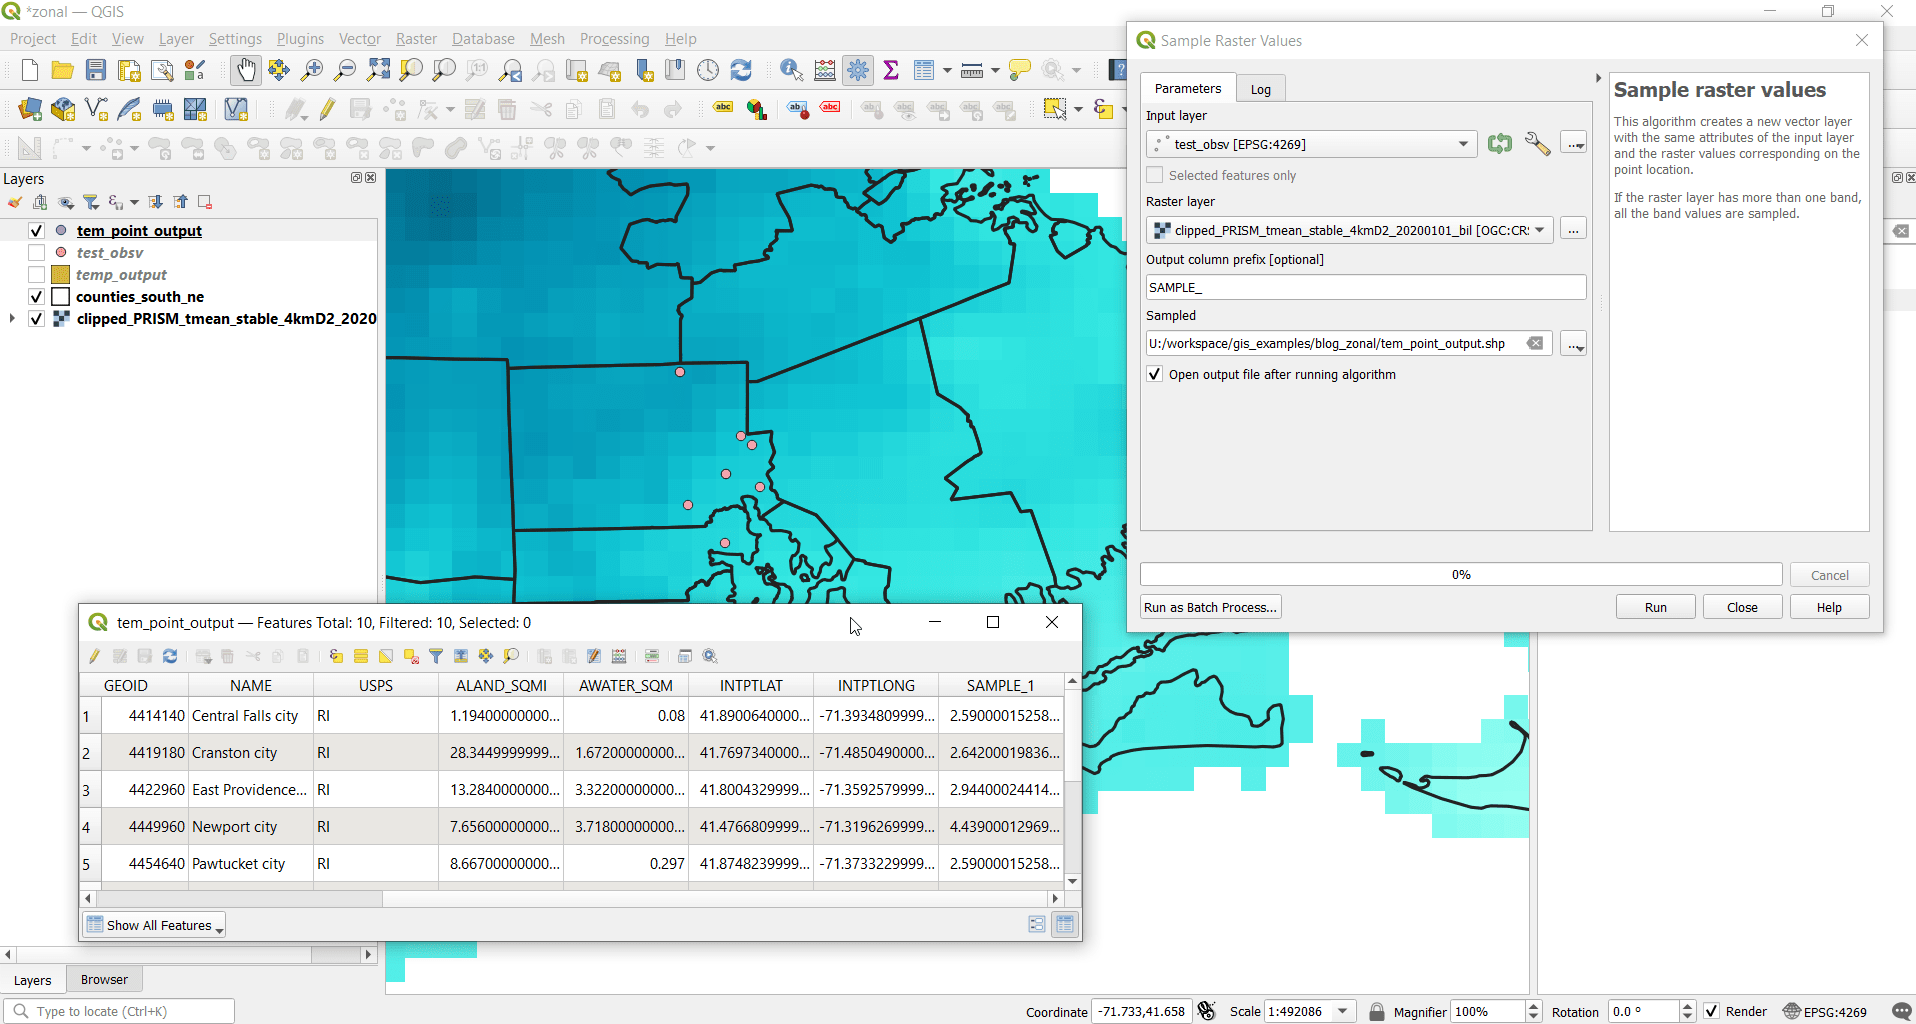1916x1024 pixels.
Task: Open Show All Features filter dropdown
Action: click(154, 925)
